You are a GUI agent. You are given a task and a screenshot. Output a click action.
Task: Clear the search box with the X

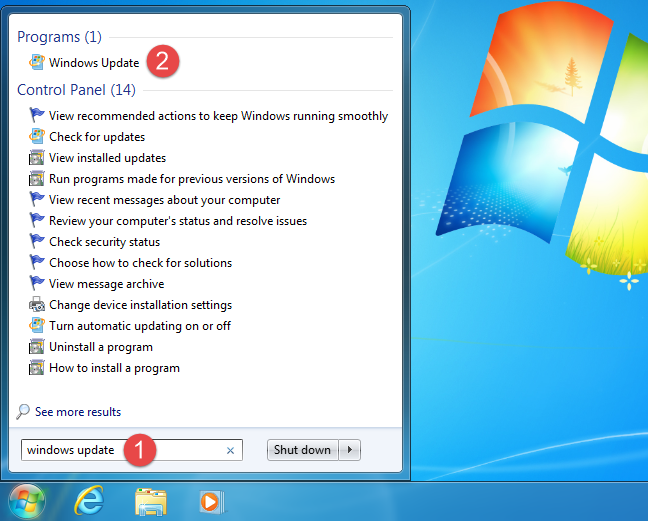point(231,450)
